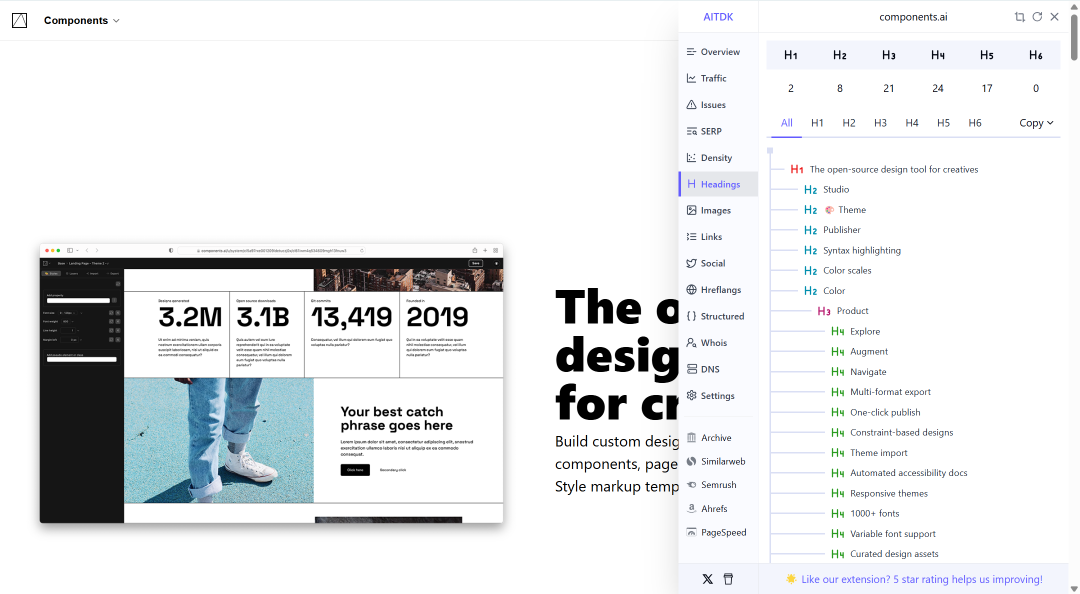Click the crop/screenshot icon in panel header
Screen dimensions: 1080x594
1019,17
